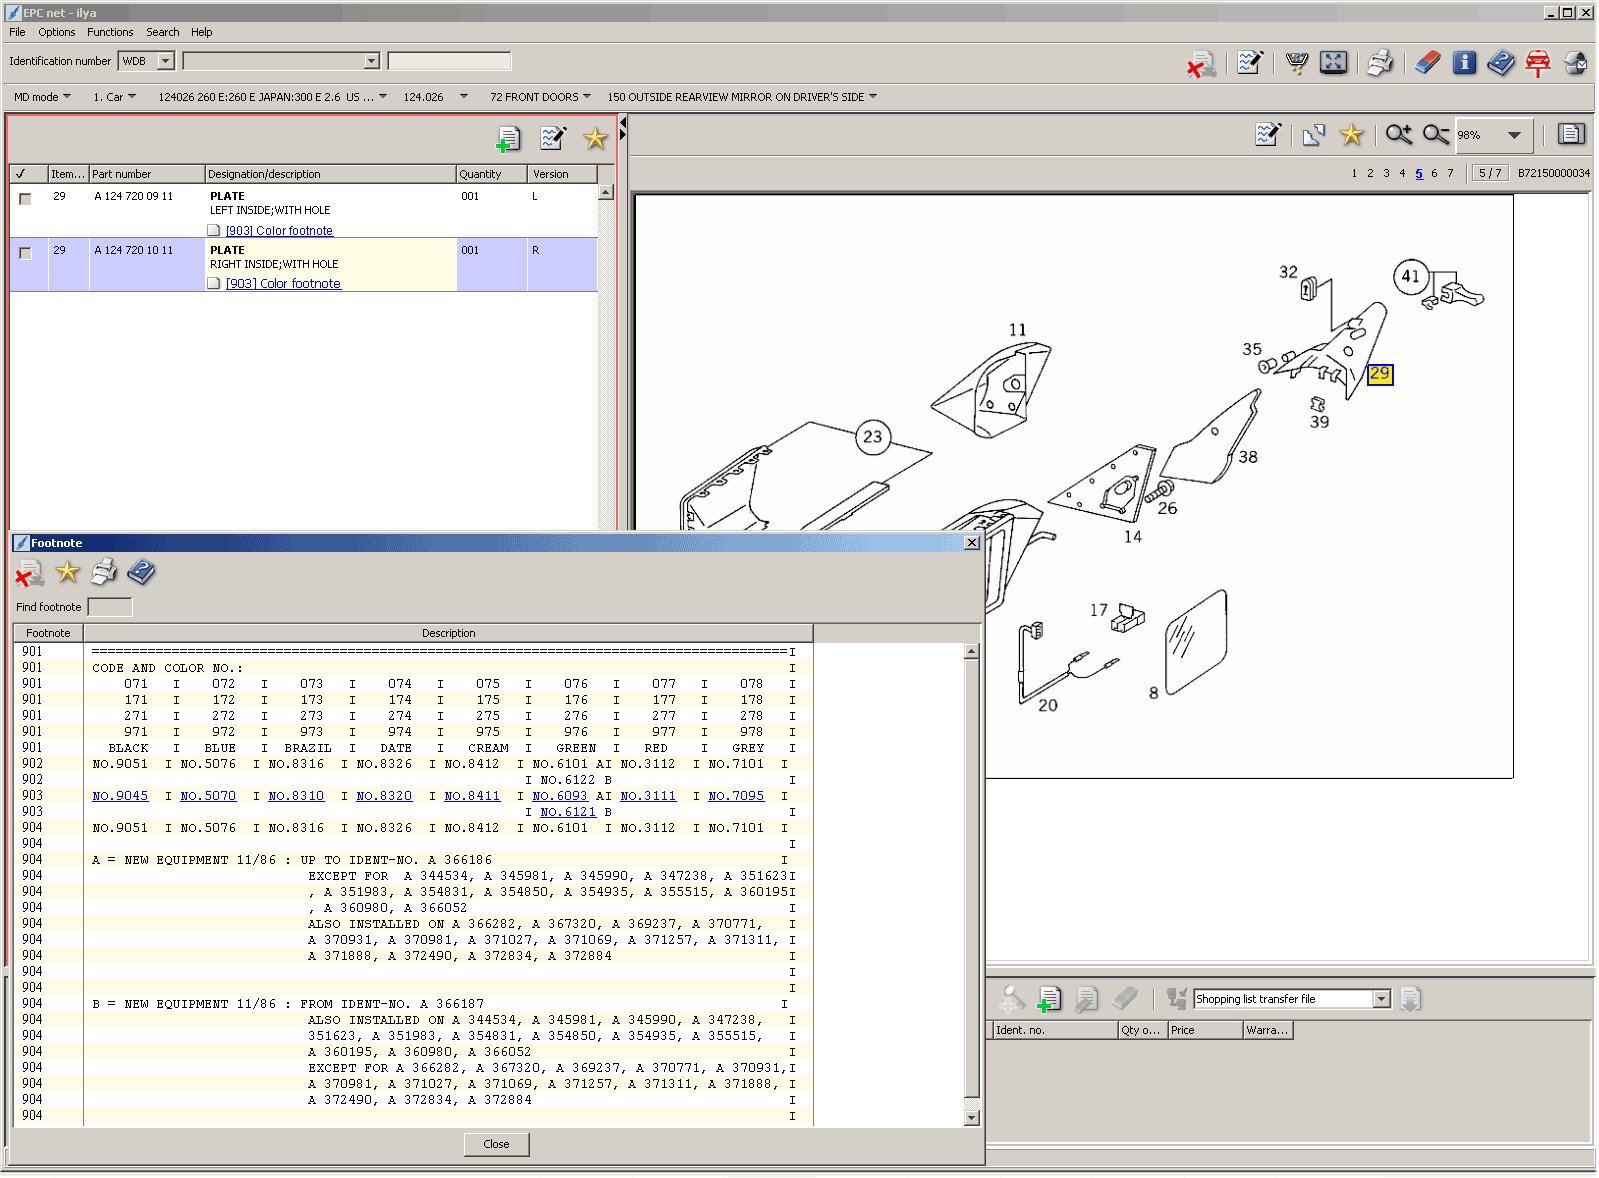Click the NO.6121 footnote link
1599x1178 pixels.
click(x=568, y=812)
